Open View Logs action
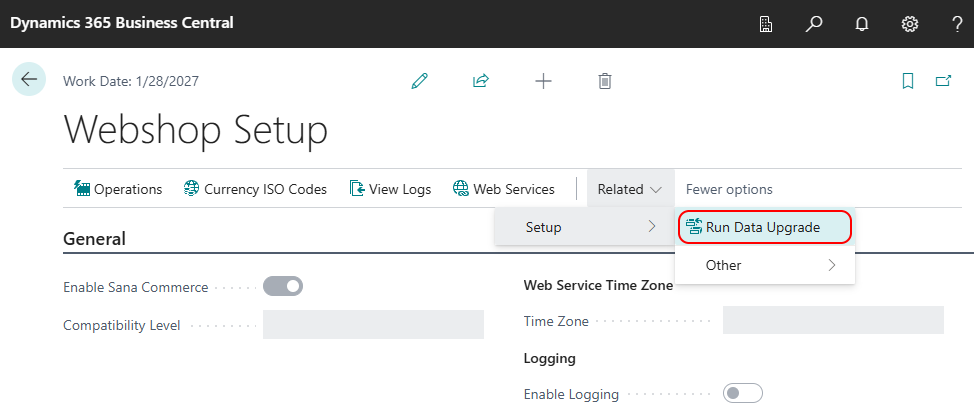This screenshot has height=410, width=974. click(x=390, y=189)
